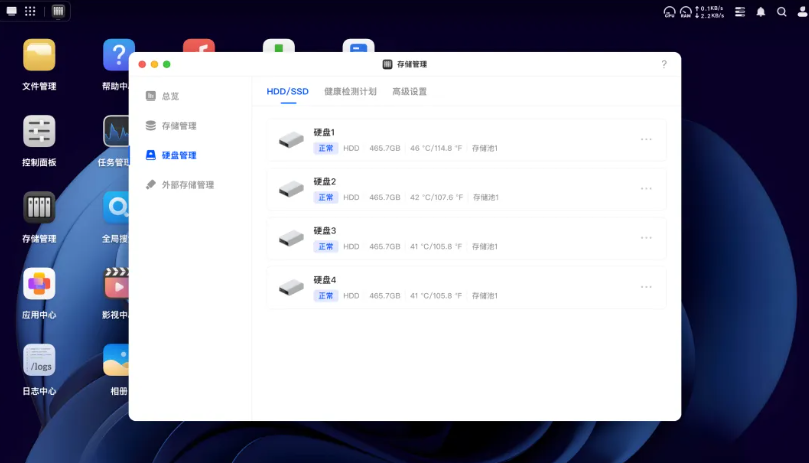Switch to the 高级设置 tab

click(410, 91)
